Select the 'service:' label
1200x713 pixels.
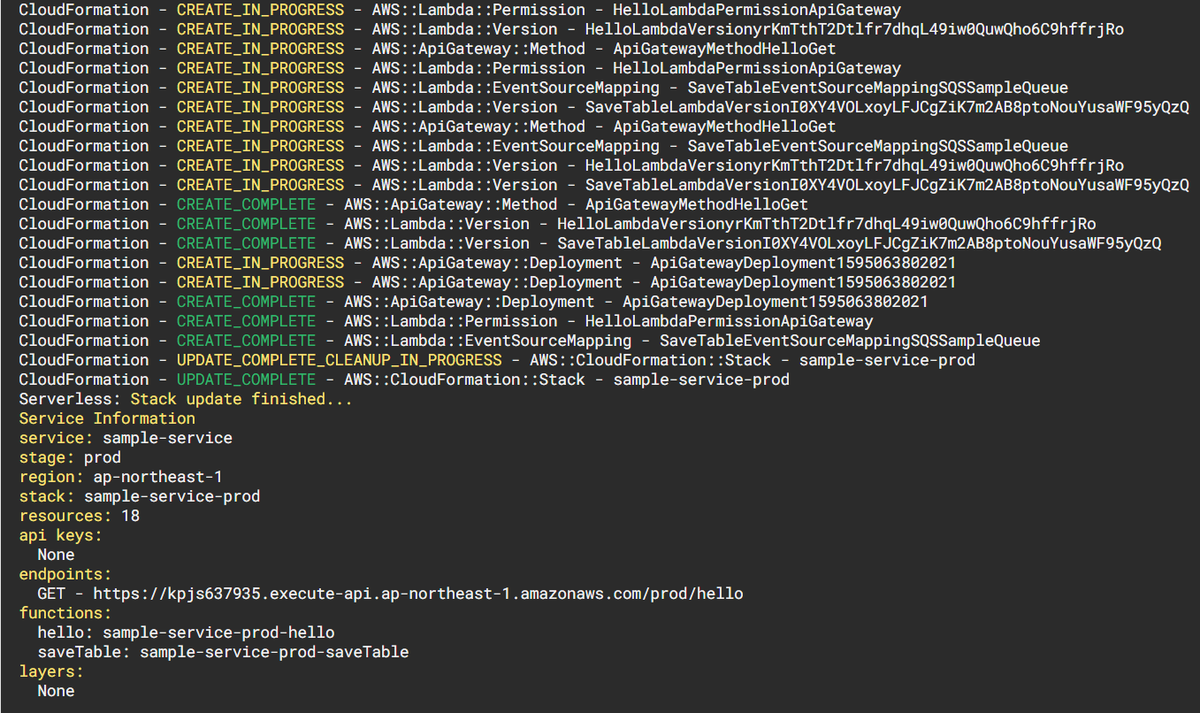click(x=56, y=438)
